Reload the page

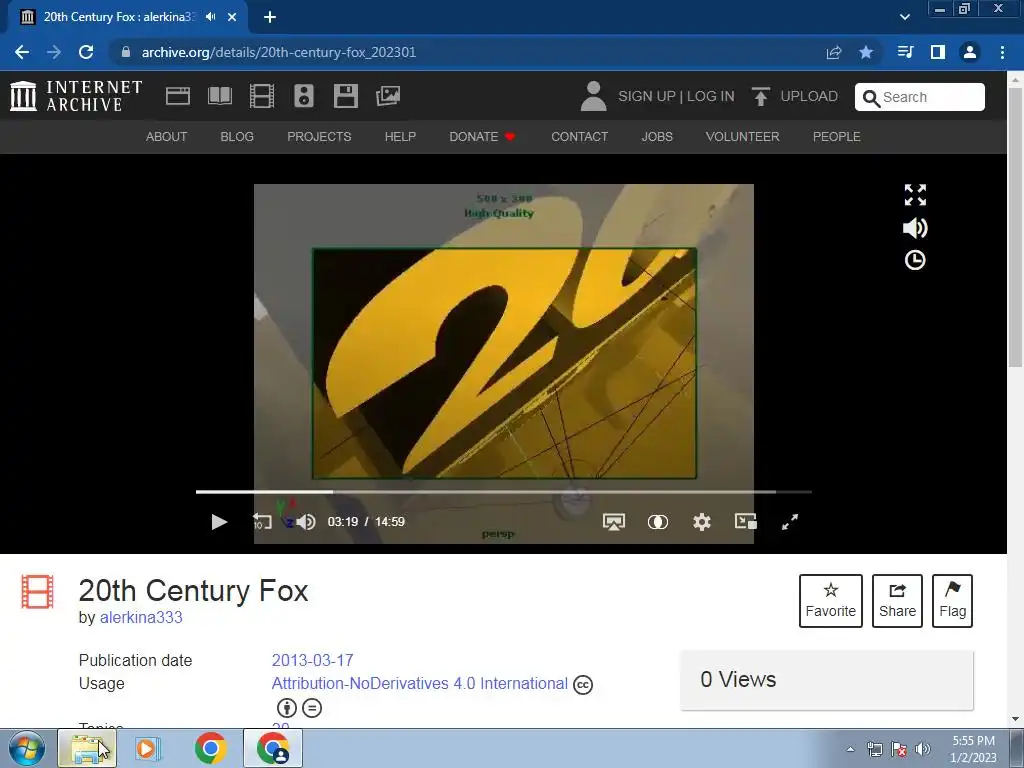pyautogui.click(x=86, y=52)
